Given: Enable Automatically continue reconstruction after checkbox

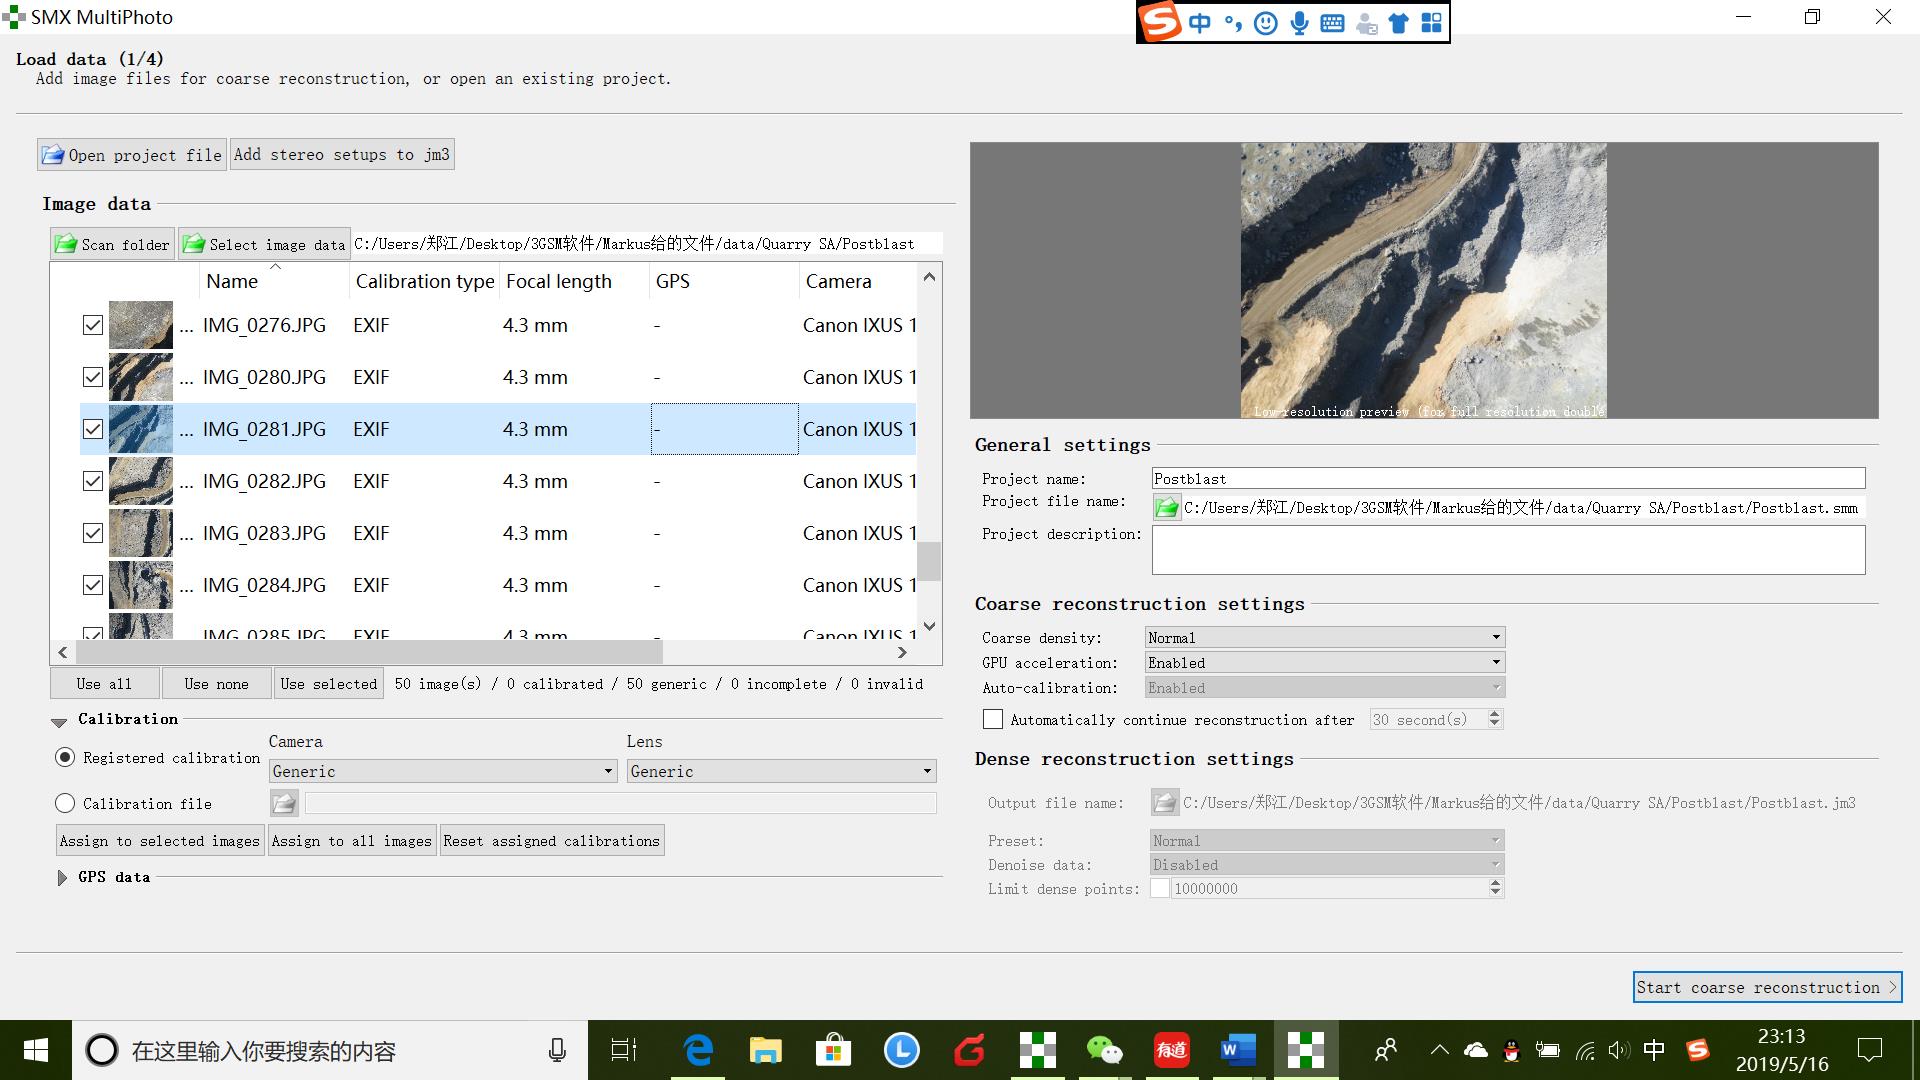Looking at the screenshot, I should (993, 719).
